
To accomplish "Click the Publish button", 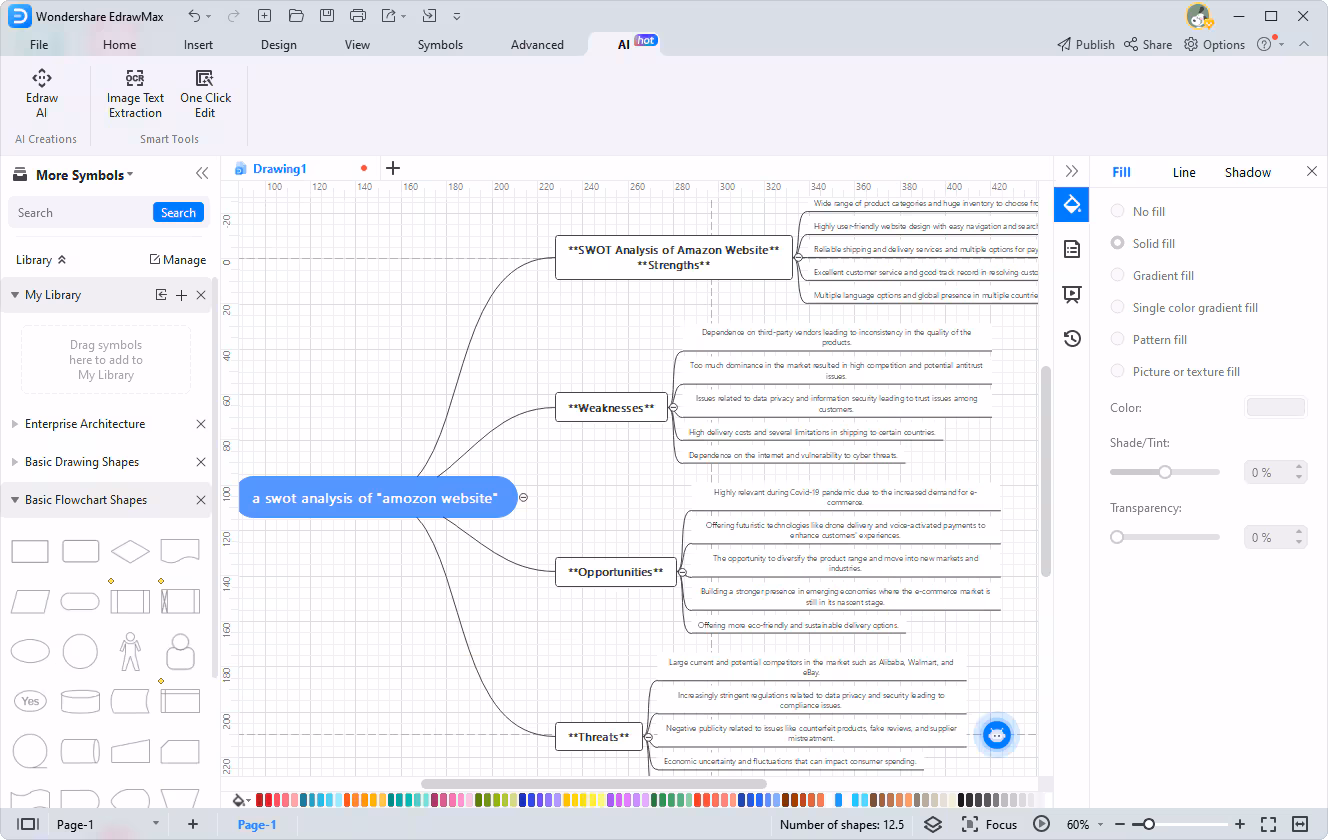I will (1086, 44).
